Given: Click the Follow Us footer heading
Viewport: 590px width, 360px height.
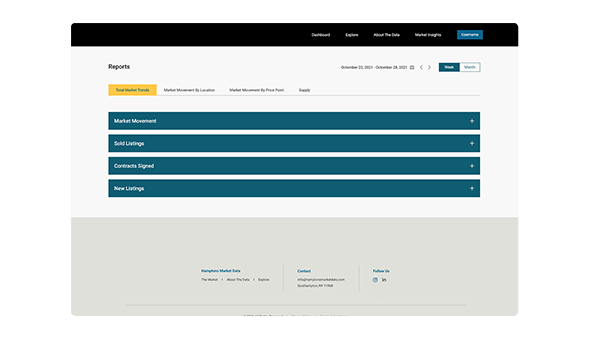Looking at the screenshot, I should click(381, 271).
